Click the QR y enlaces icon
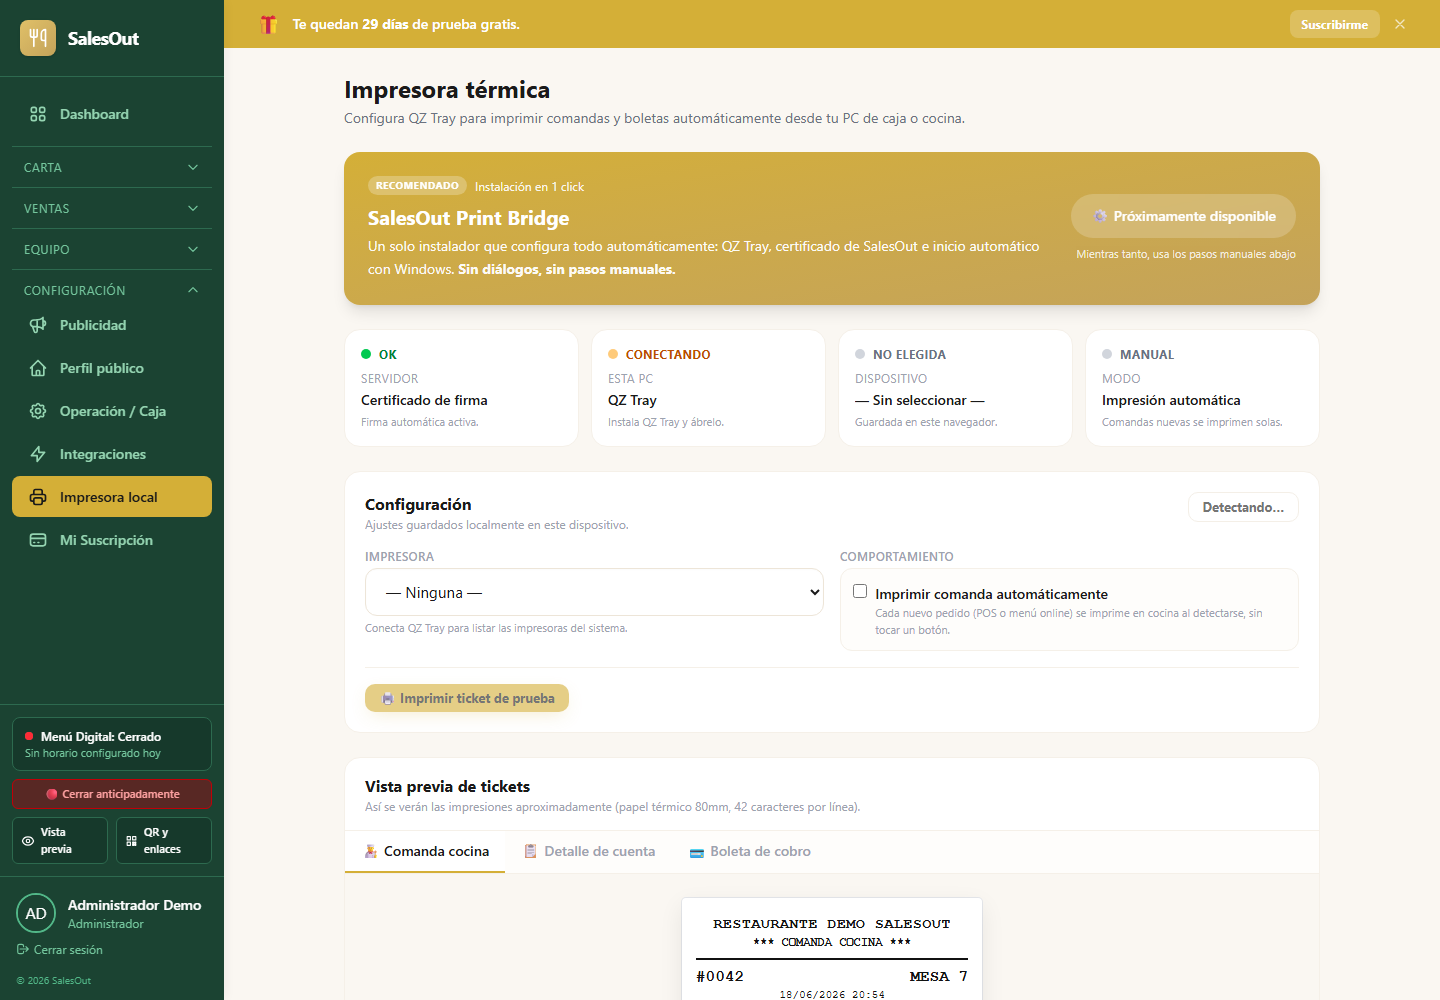Image resolution: width=1440 pixels, height=1000 pixels. tap(131, 841)
